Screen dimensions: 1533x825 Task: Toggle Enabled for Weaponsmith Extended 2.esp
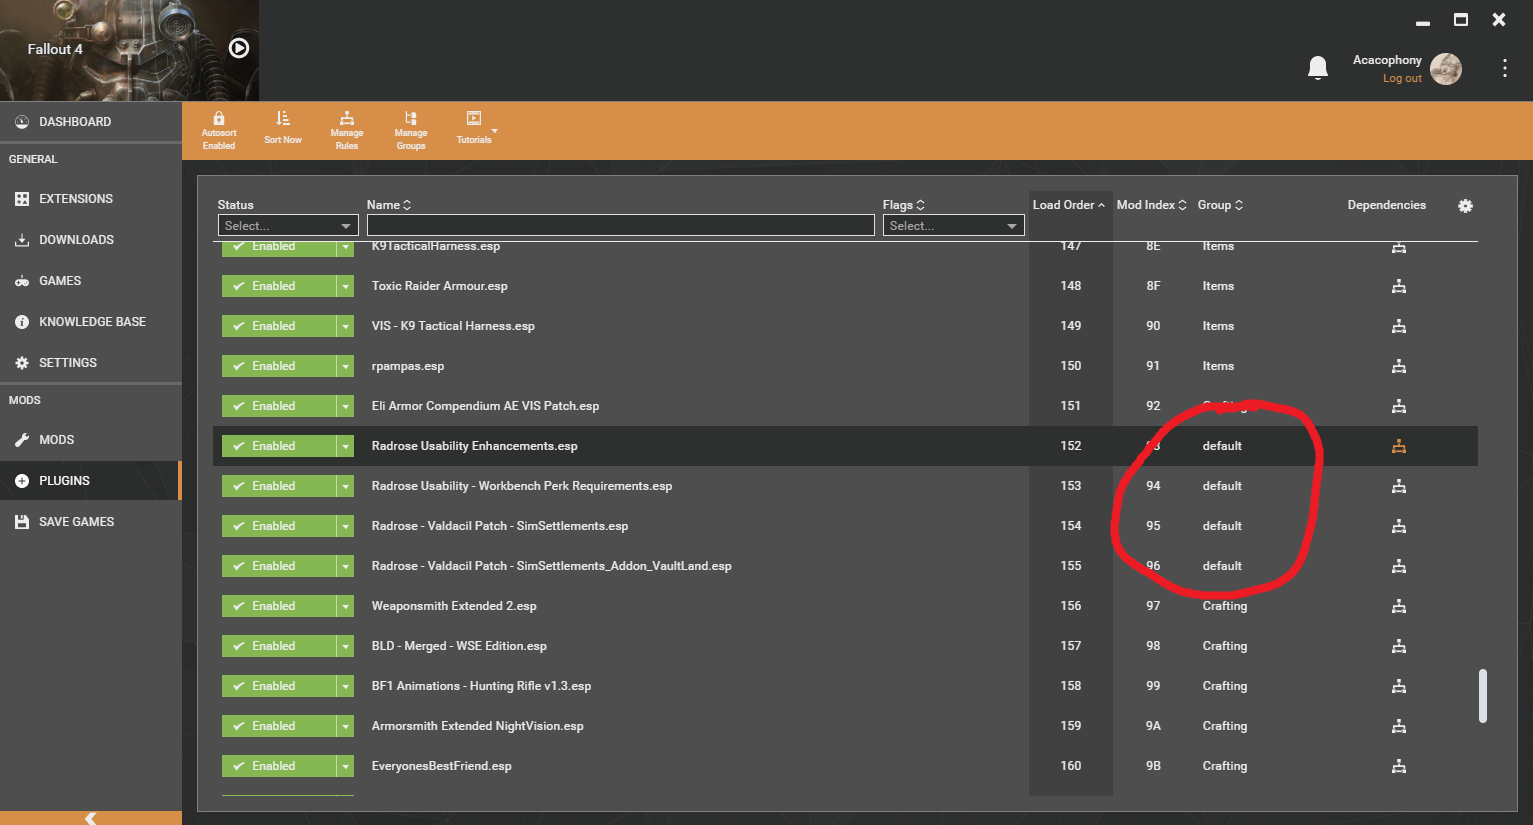tap(279, 606)
